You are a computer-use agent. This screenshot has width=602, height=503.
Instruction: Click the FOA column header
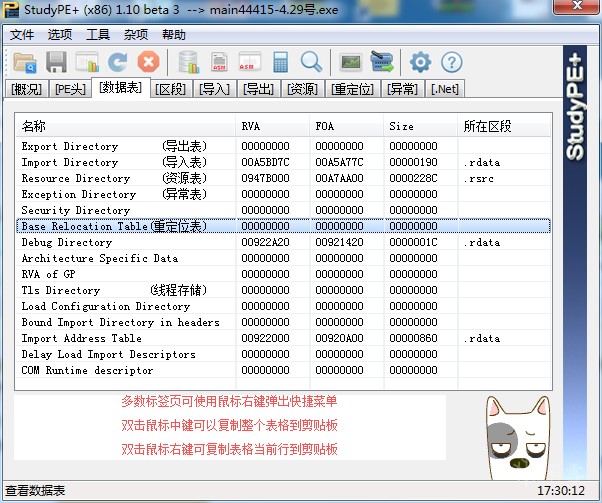(346, 126)
